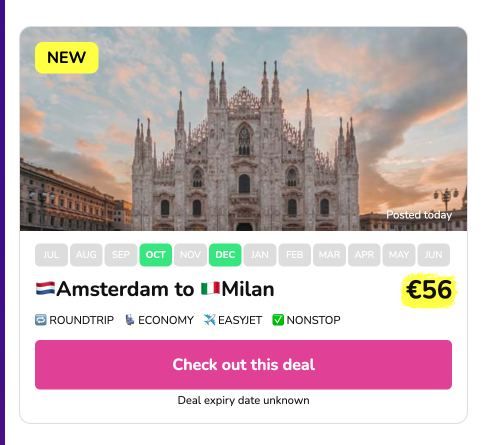Click the Netherlands flag icon
Screen dimensions: 485x445
point(45,288)
